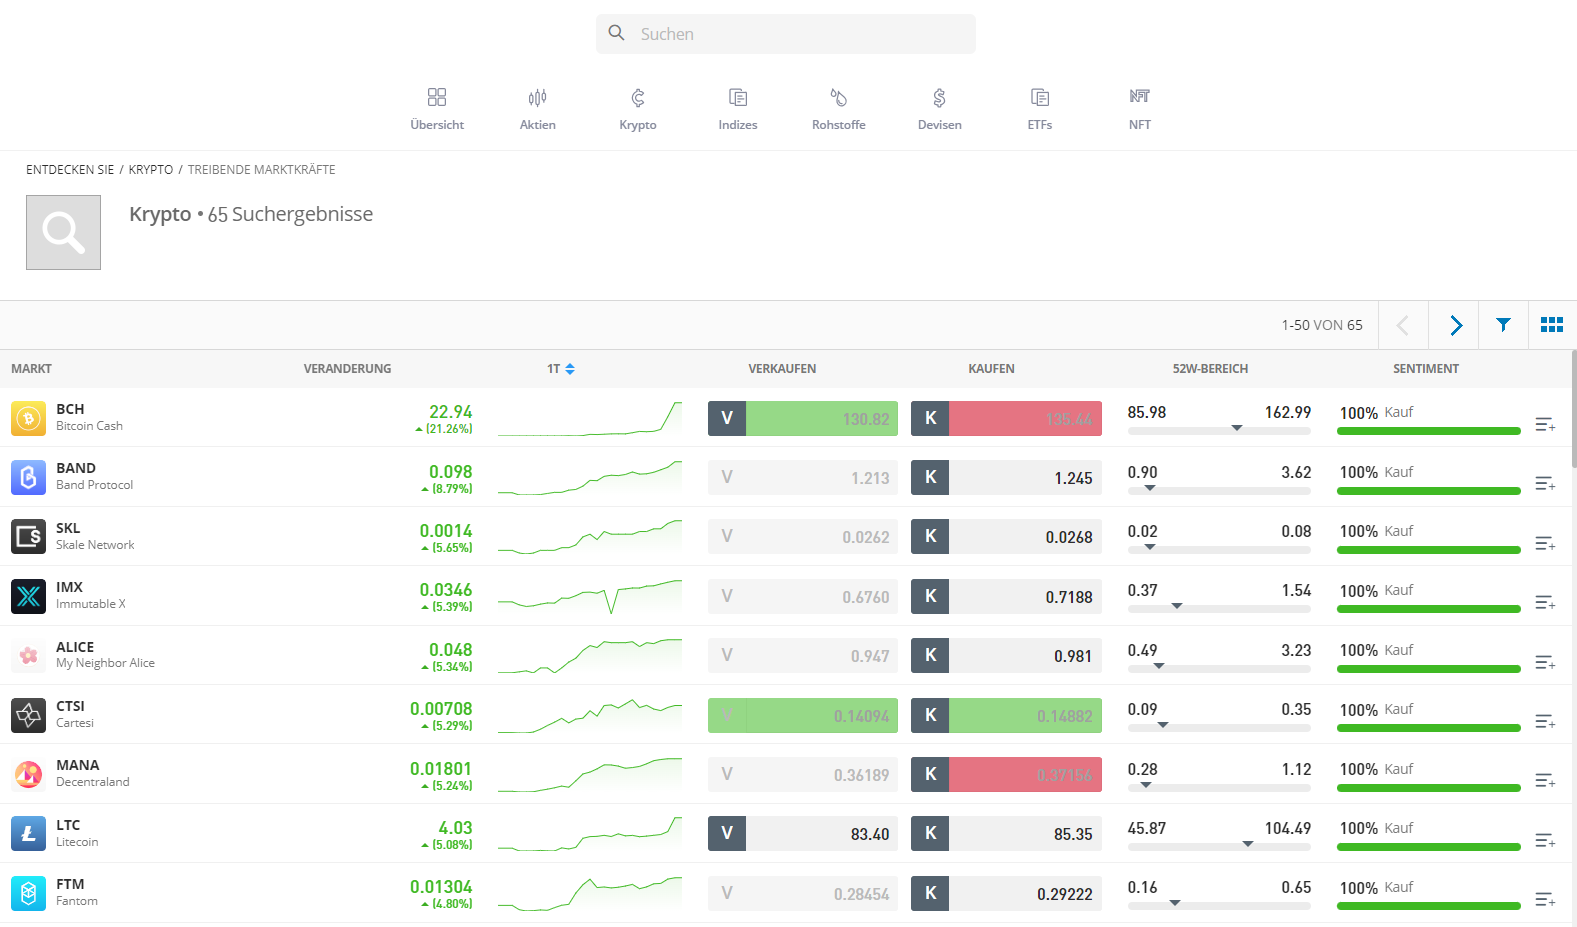Sort by VERANDERUNG column header
Image resolution: width=1577 pixels, height=927 pixels.
pos(347,369)
